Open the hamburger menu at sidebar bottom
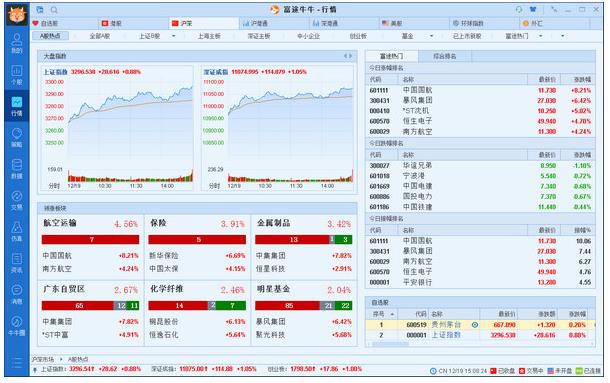 pos(16,362)
